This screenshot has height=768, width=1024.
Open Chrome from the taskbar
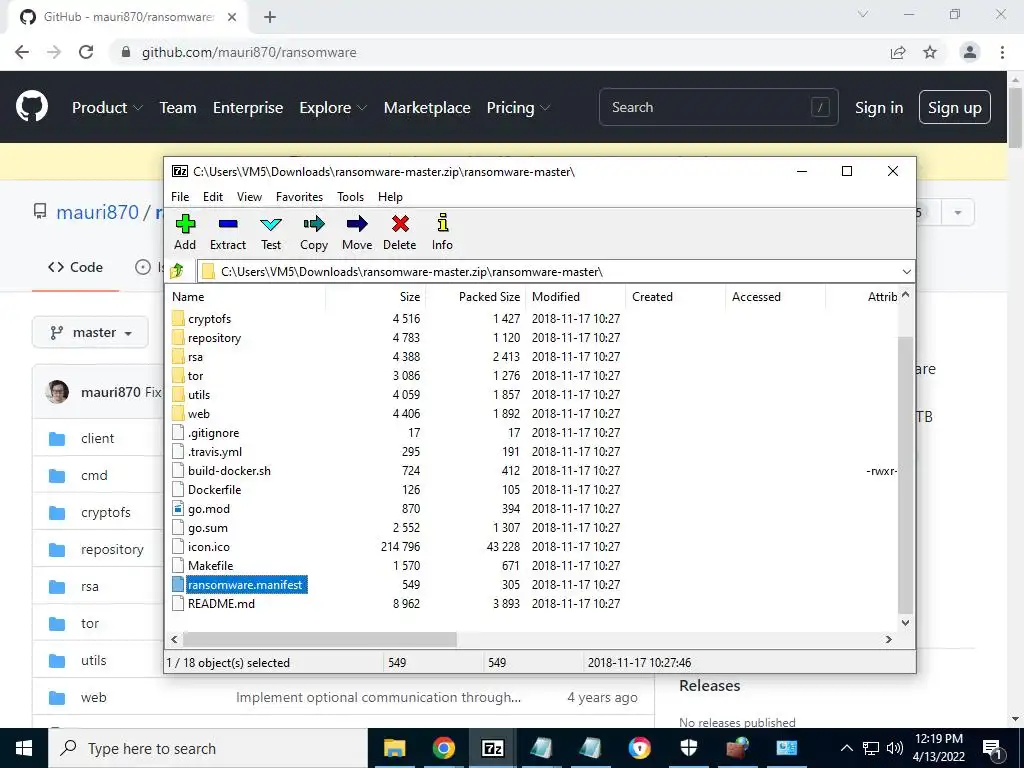tap(443, 748)
